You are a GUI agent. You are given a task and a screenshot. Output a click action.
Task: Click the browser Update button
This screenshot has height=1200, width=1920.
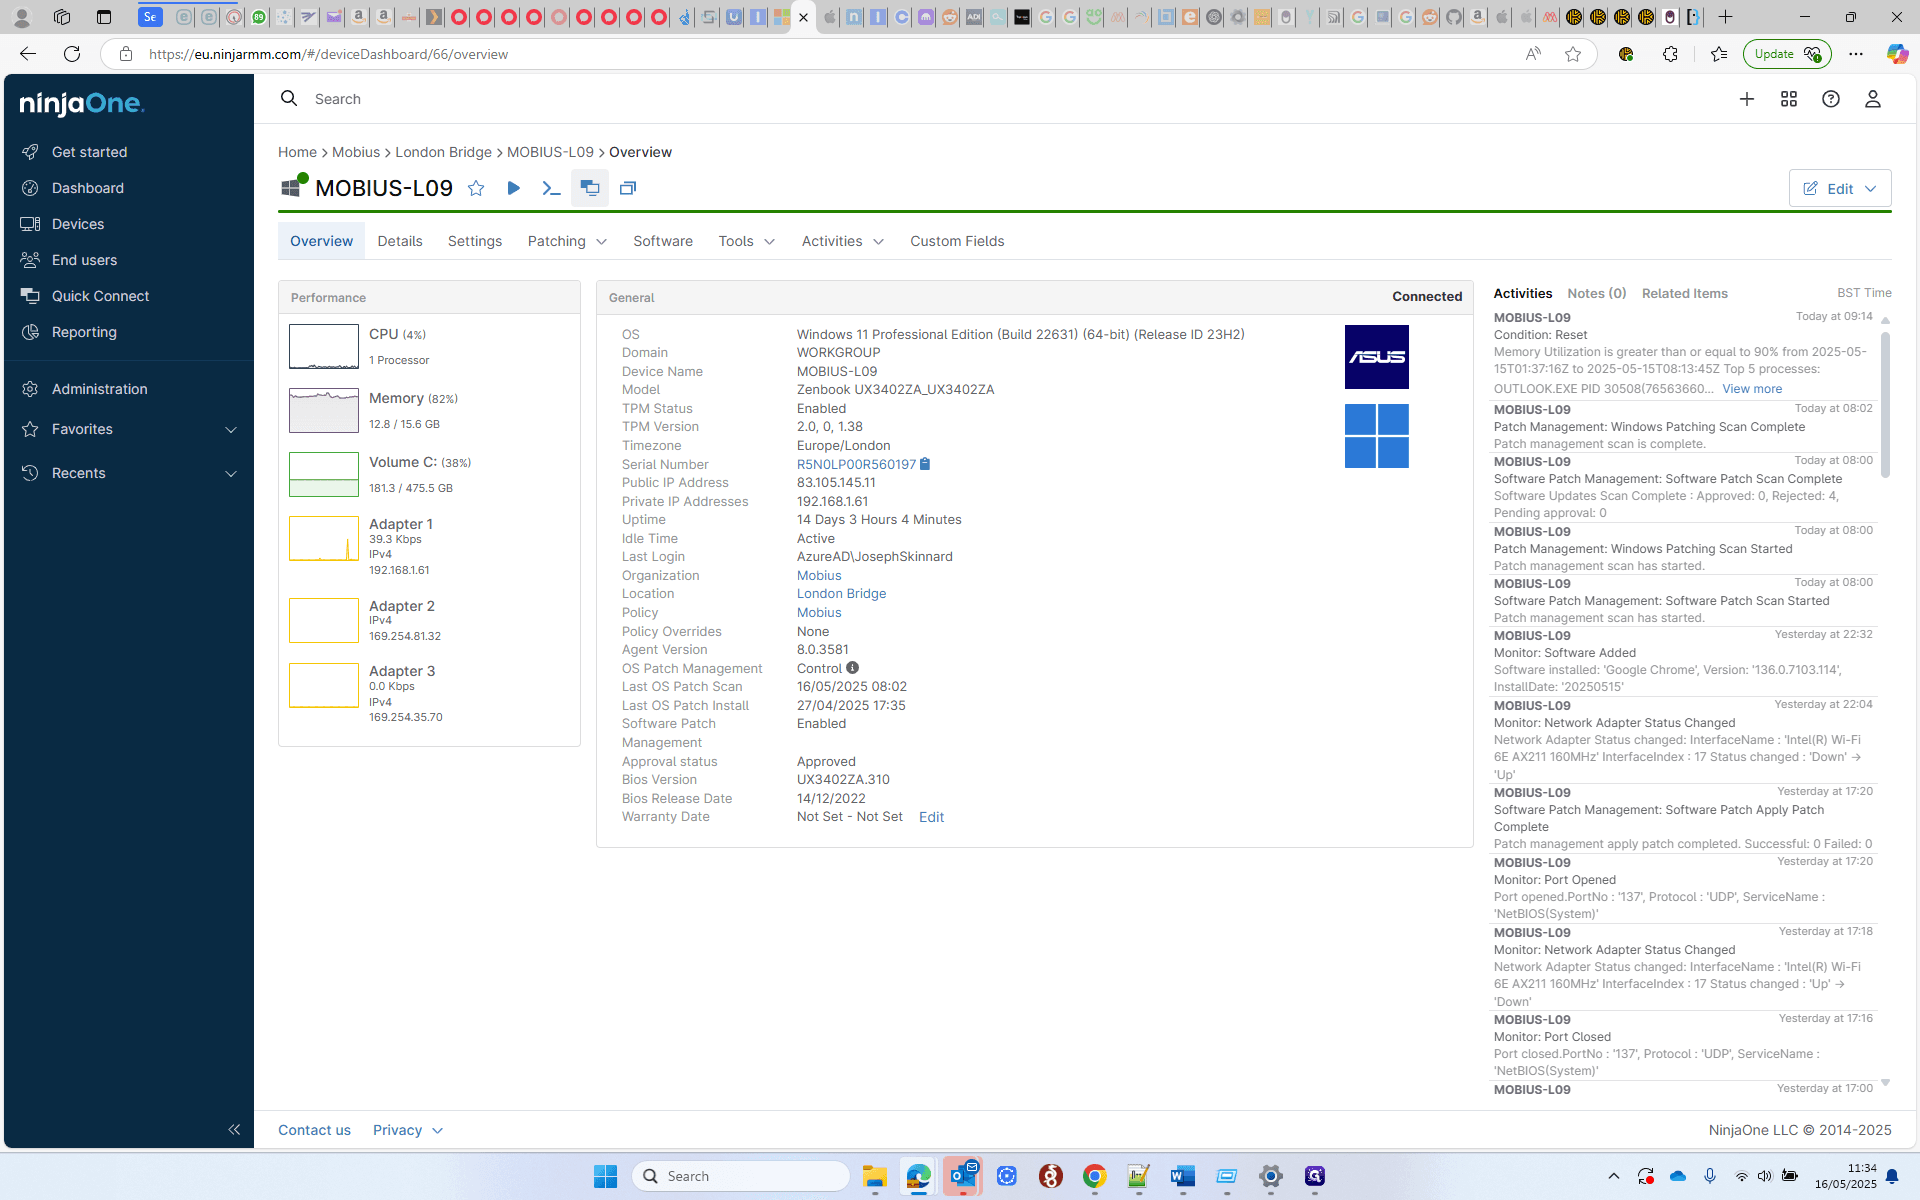point(1787,54)
